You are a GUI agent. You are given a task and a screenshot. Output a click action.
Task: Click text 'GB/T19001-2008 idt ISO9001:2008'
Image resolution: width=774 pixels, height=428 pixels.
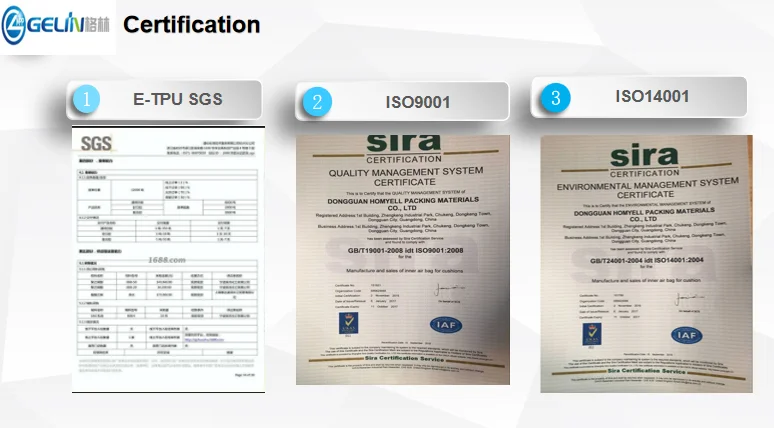pyautogui.click(x=405, y=250)
